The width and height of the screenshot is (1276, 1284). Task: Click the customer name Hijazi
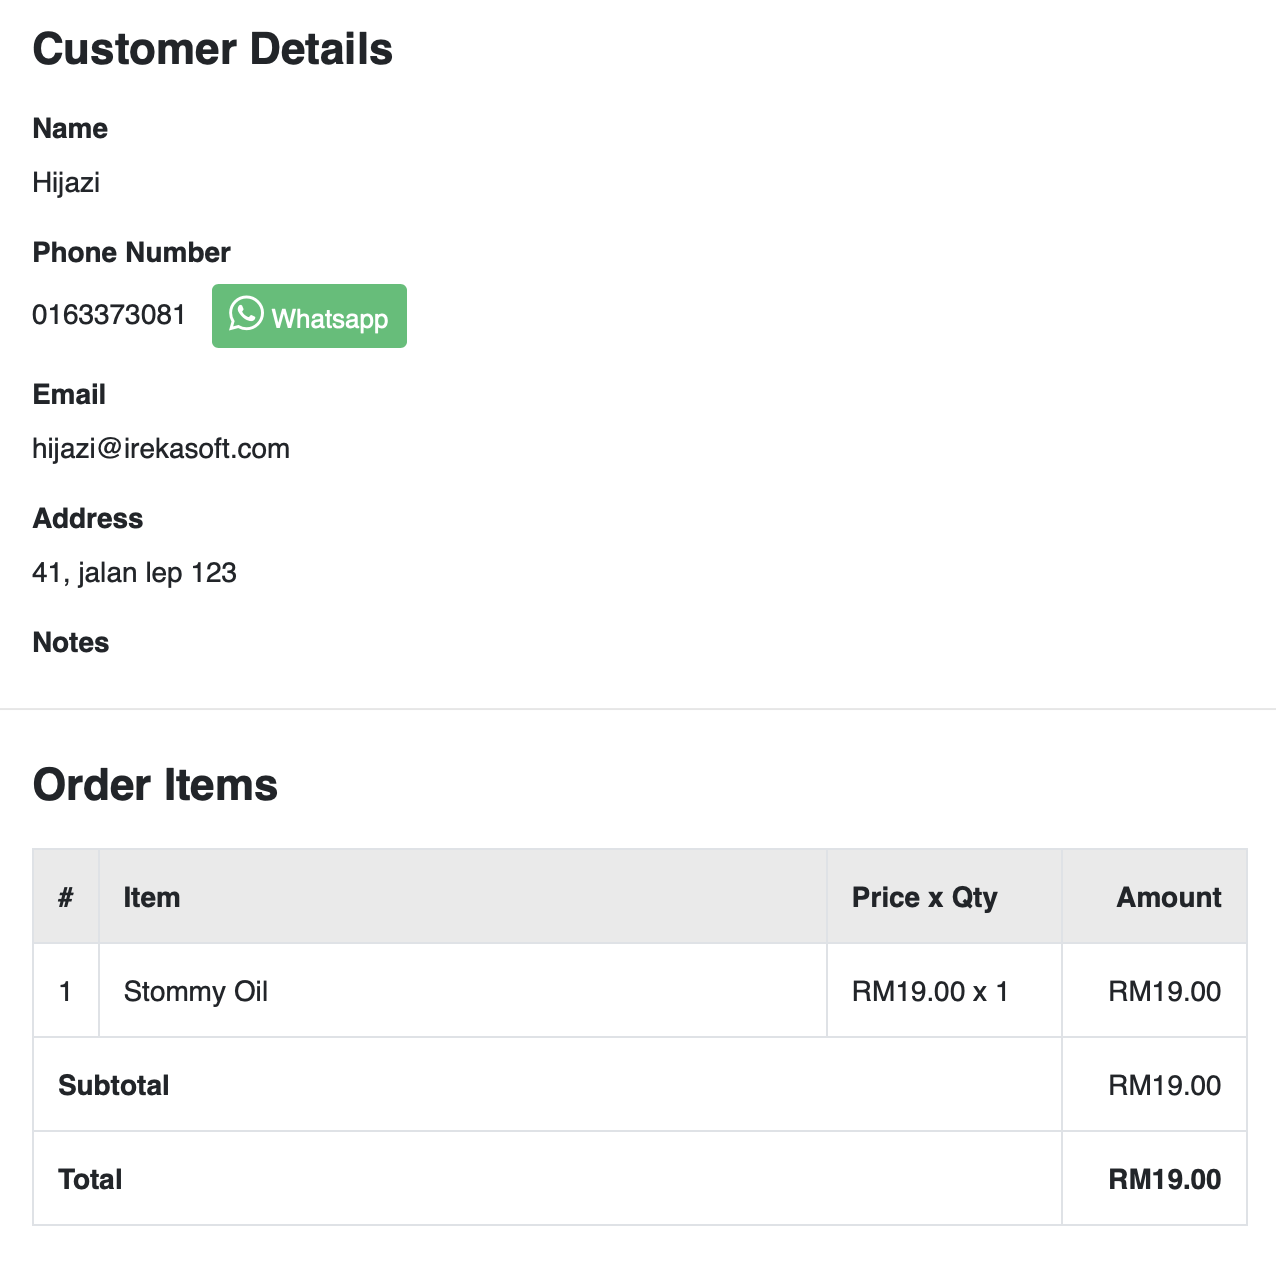coord(66,183)
